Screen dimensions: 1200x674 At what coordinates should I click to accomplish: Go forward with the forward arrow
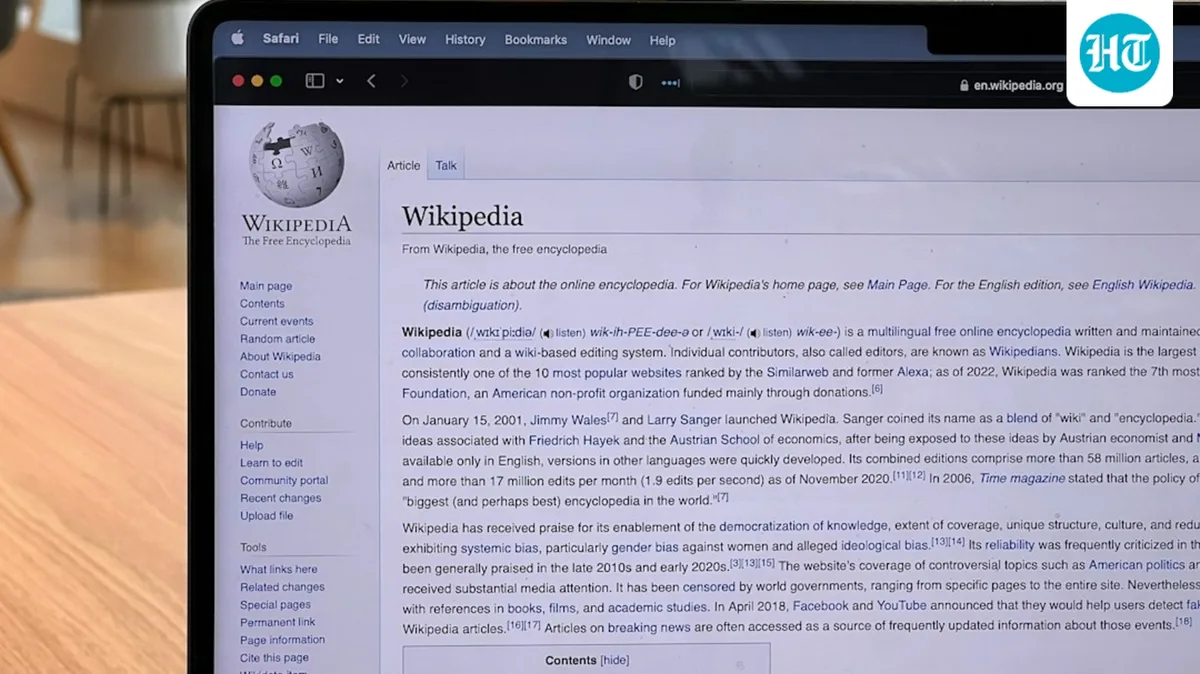coord(404,81)
